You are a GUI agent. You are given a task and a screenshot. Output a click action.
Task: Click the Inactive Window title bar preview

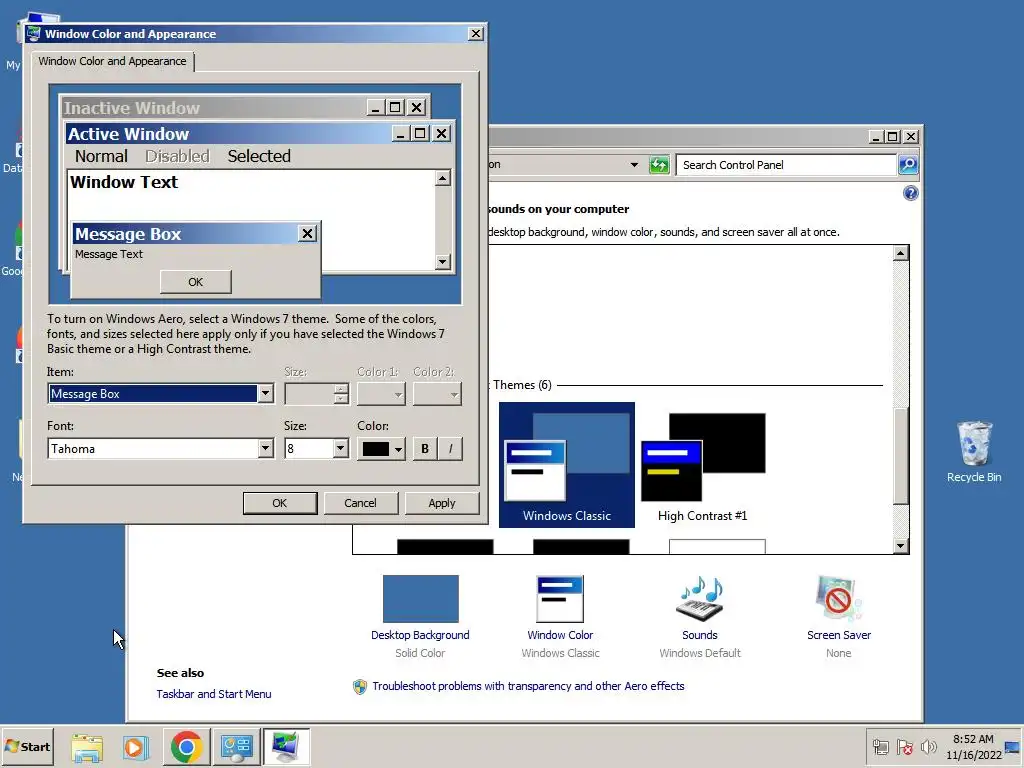pyautogui.click(x=213, y=108)
